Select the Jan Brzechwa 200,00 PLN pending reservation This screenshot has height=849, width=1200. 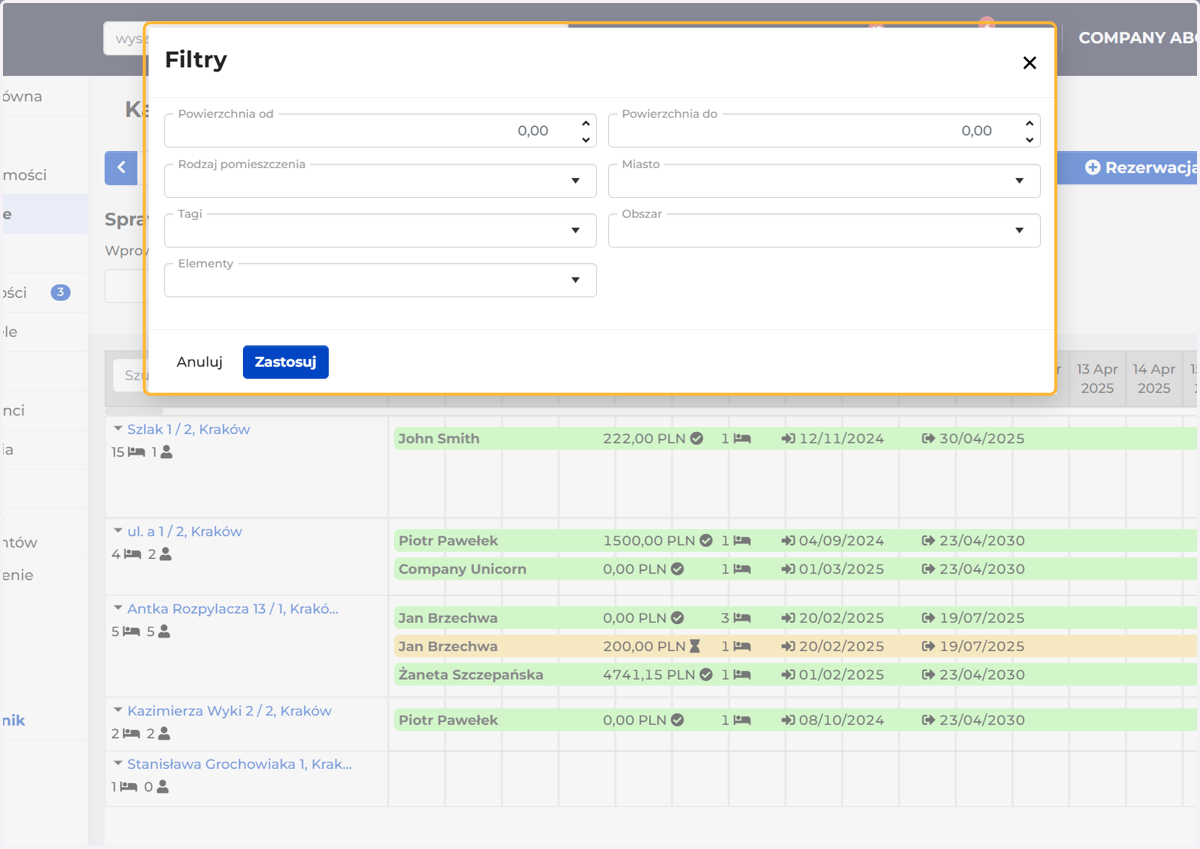coord(795,646)
